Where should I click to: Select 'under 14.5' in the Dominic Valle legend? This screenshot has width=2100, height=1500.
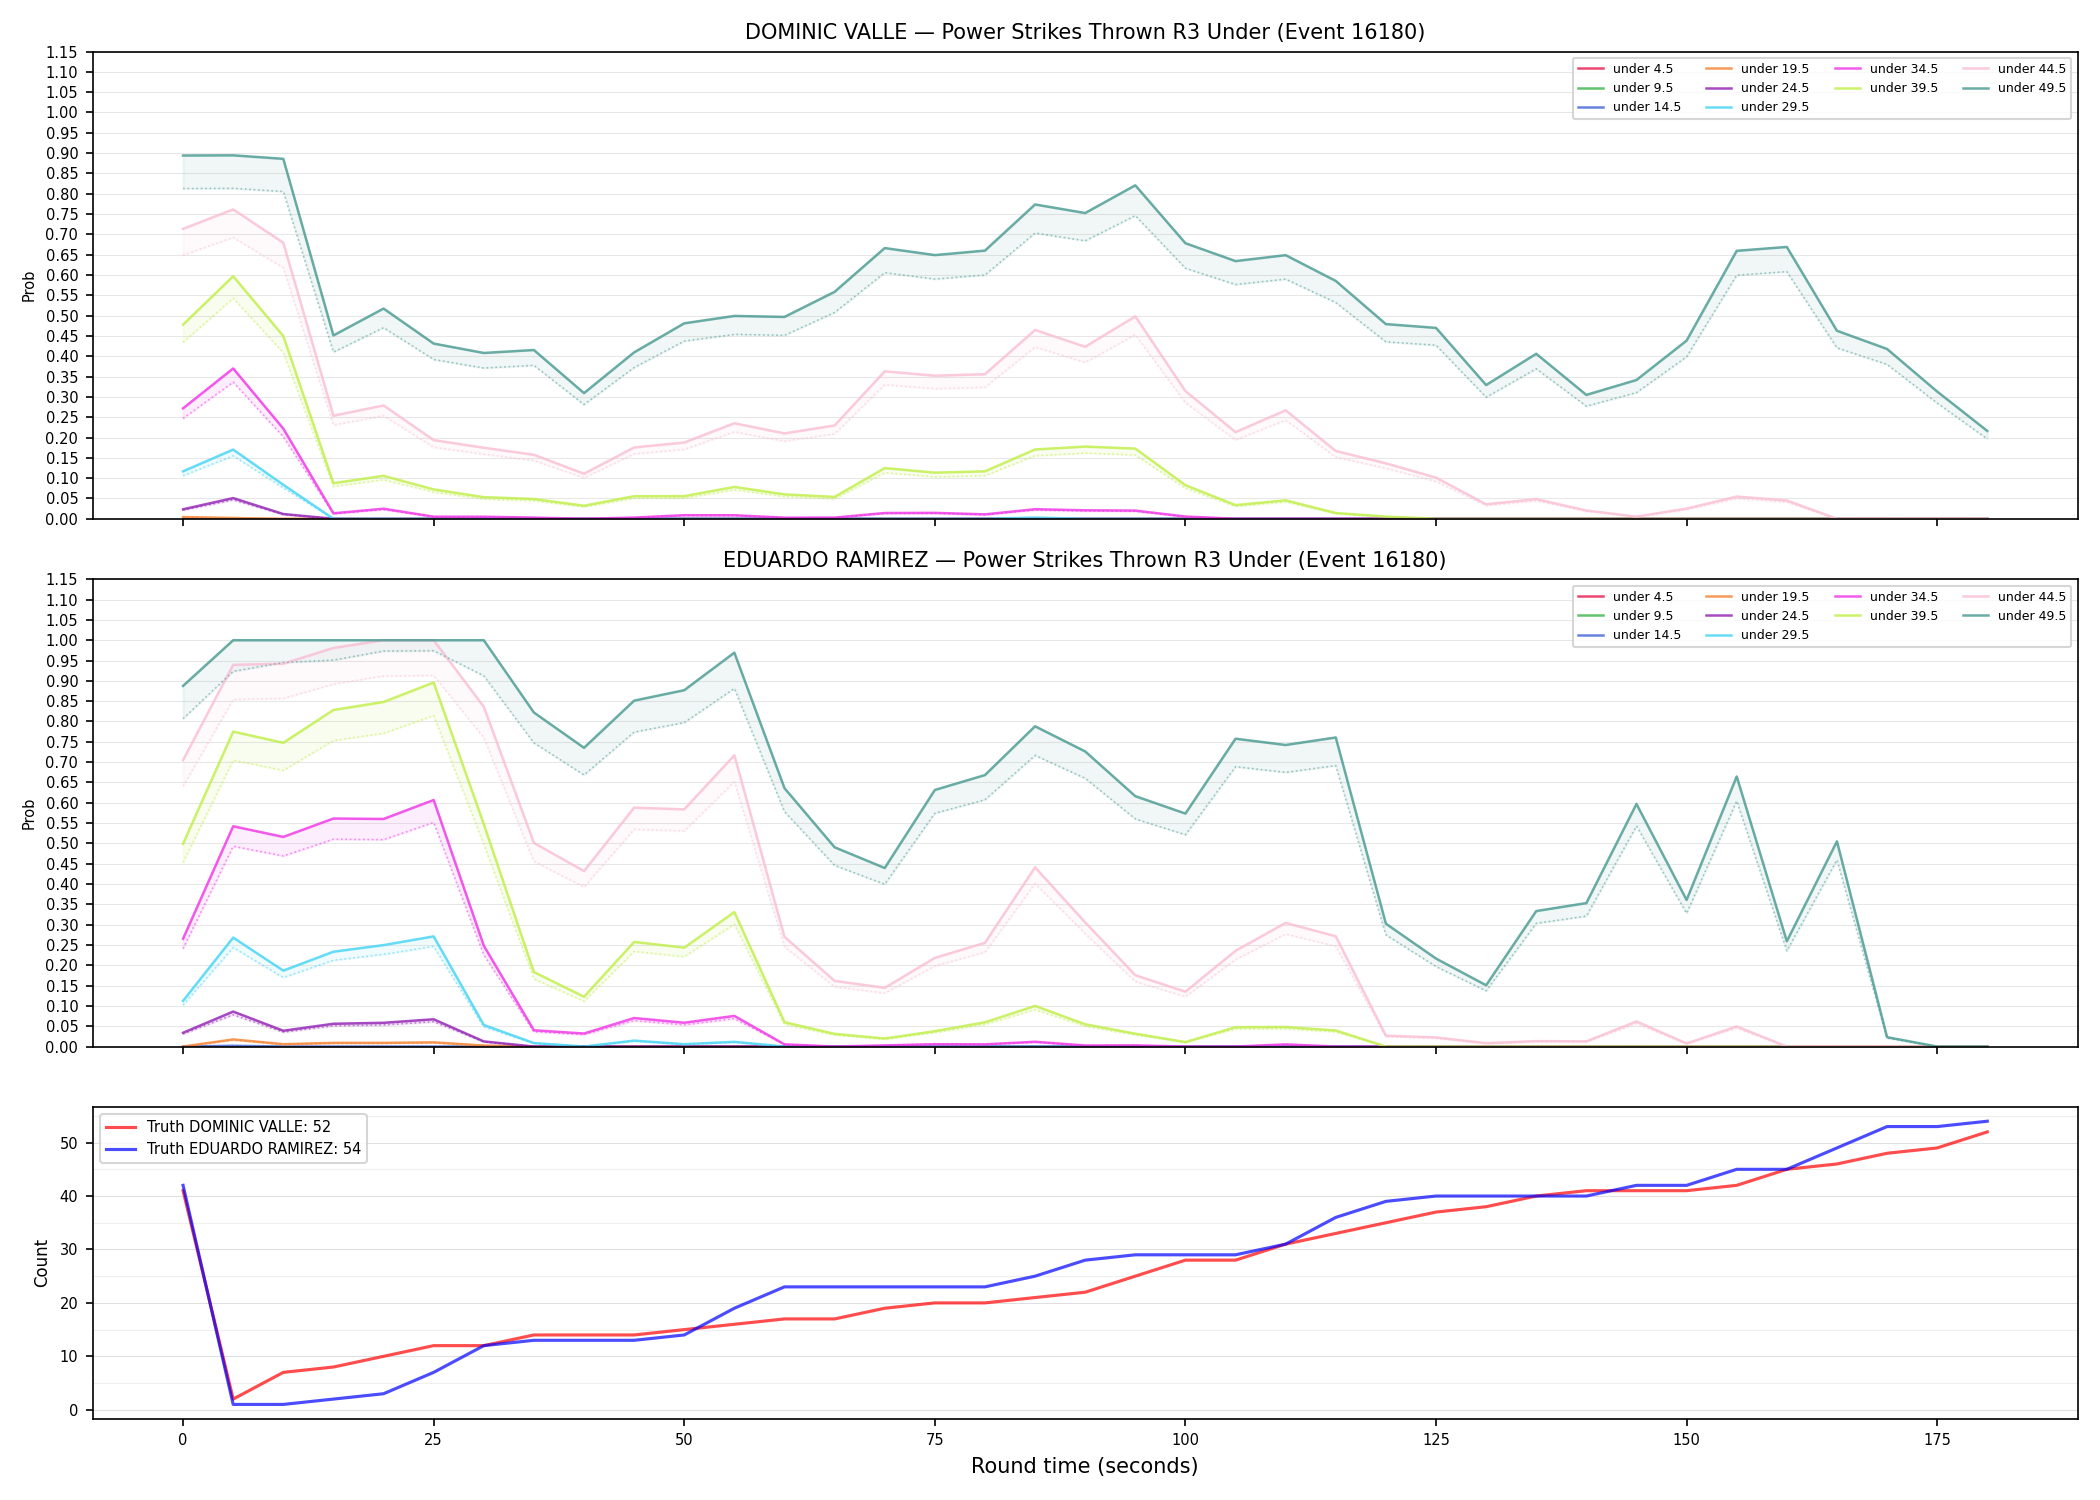[x=1646, y=107]
